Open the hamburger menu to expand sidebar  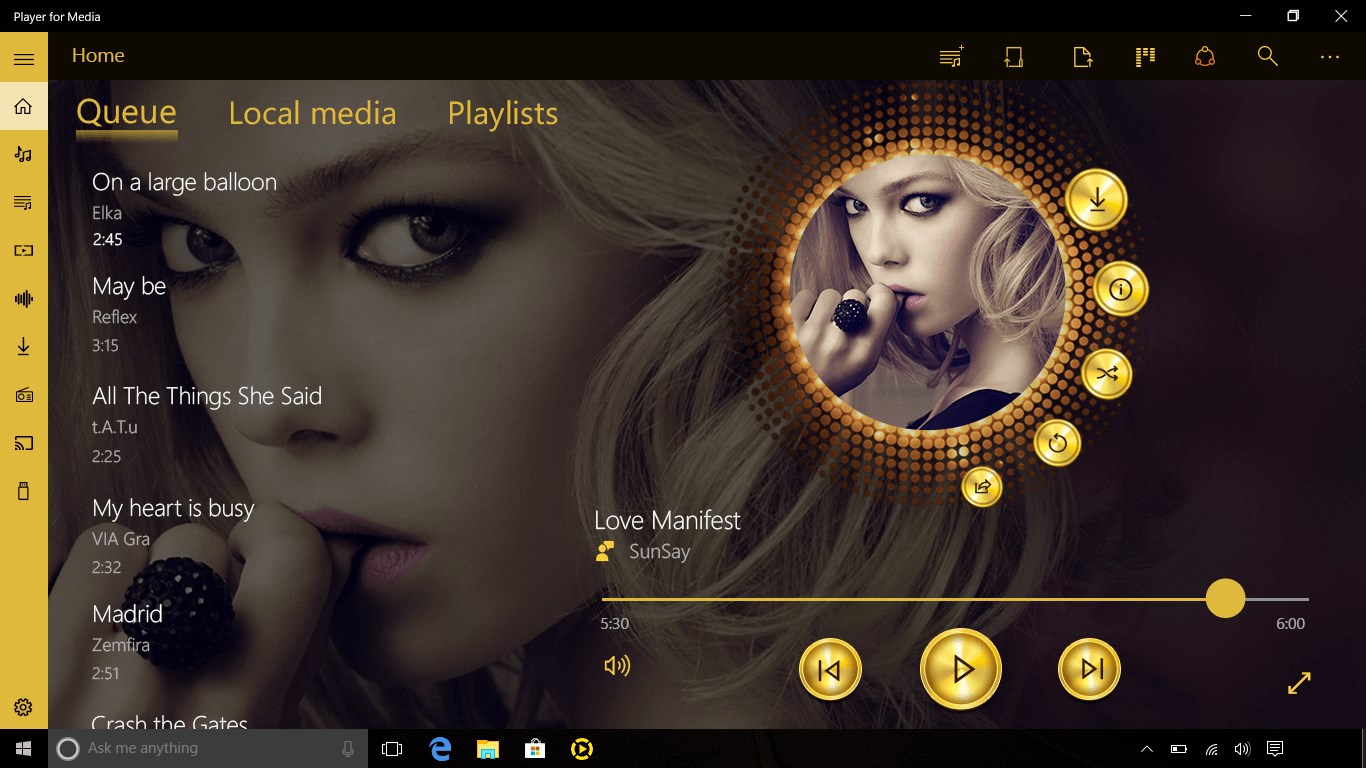[22, 56]
